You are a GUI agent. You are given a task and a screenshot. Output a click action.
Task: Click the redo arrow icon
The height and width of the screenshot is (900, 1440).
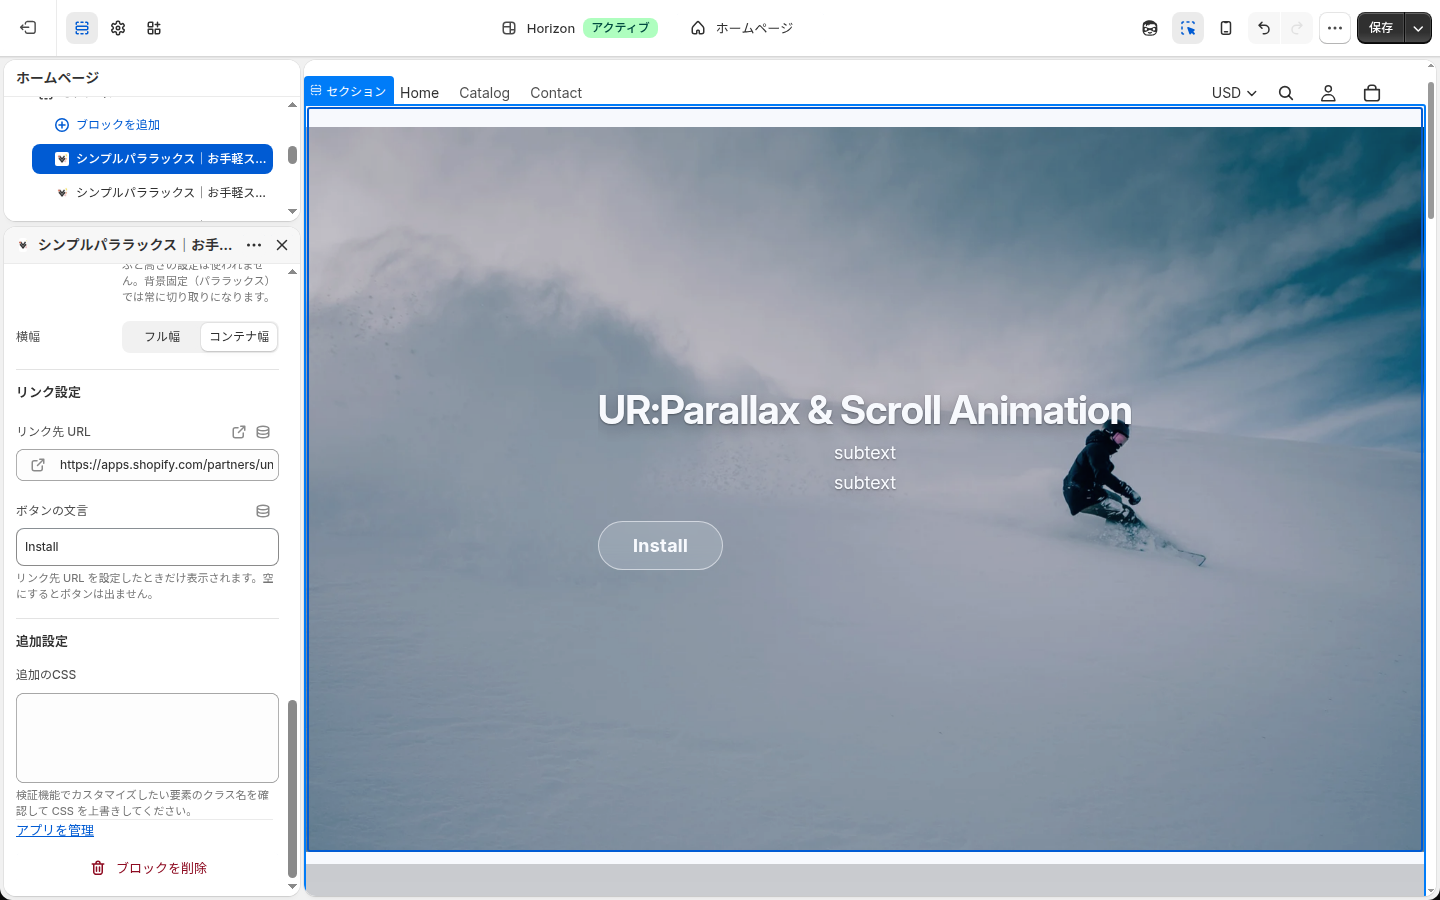[1297, 28]
